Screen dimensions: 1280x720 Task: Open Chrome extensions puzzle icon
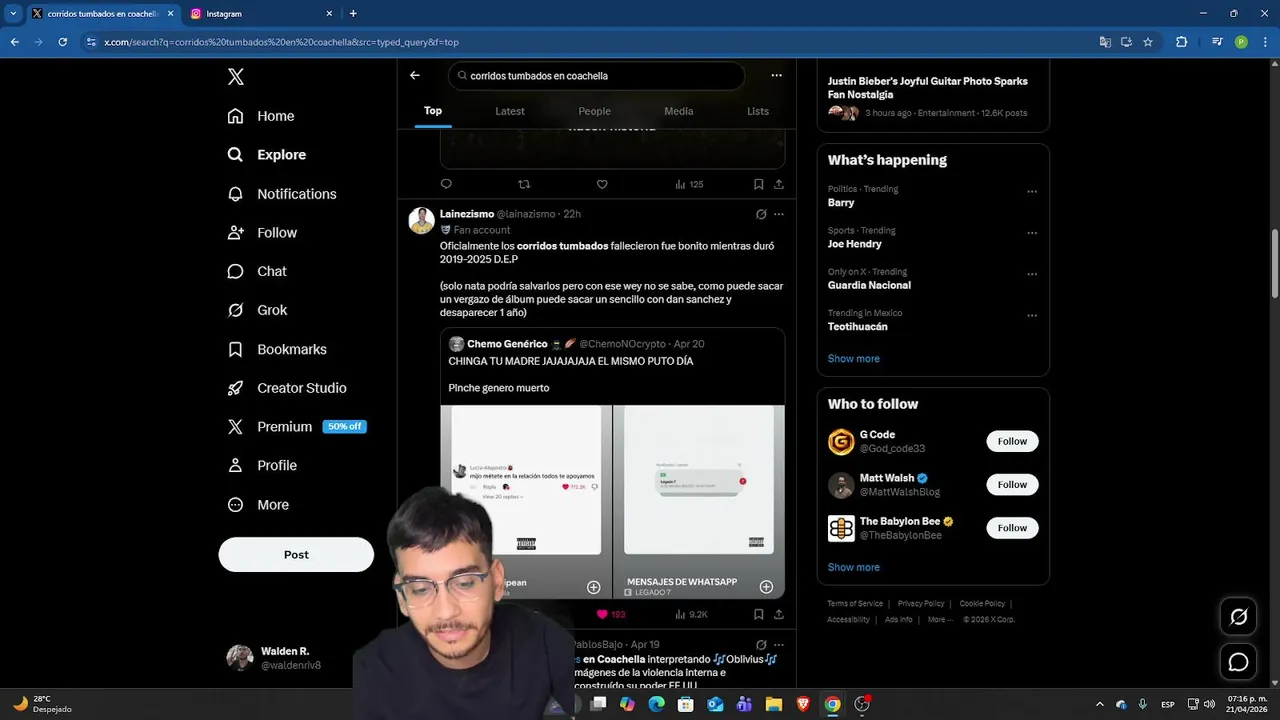(x=1182, y=42)
